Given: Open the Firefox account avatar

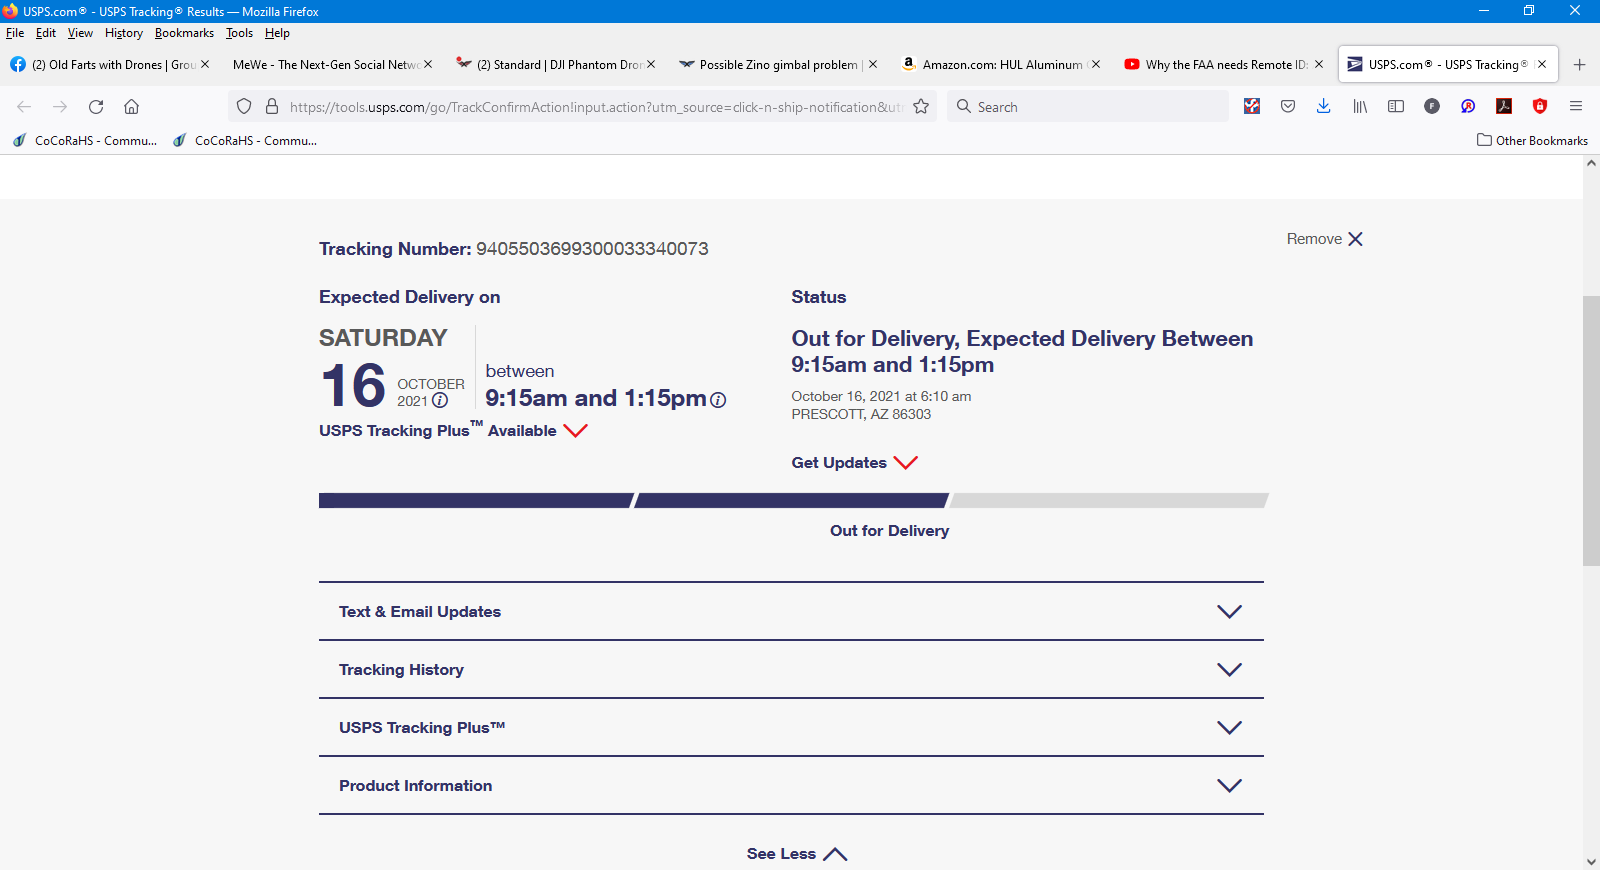Looking at the screenshot, I should pyautogui.click(x=1432, y=106).
